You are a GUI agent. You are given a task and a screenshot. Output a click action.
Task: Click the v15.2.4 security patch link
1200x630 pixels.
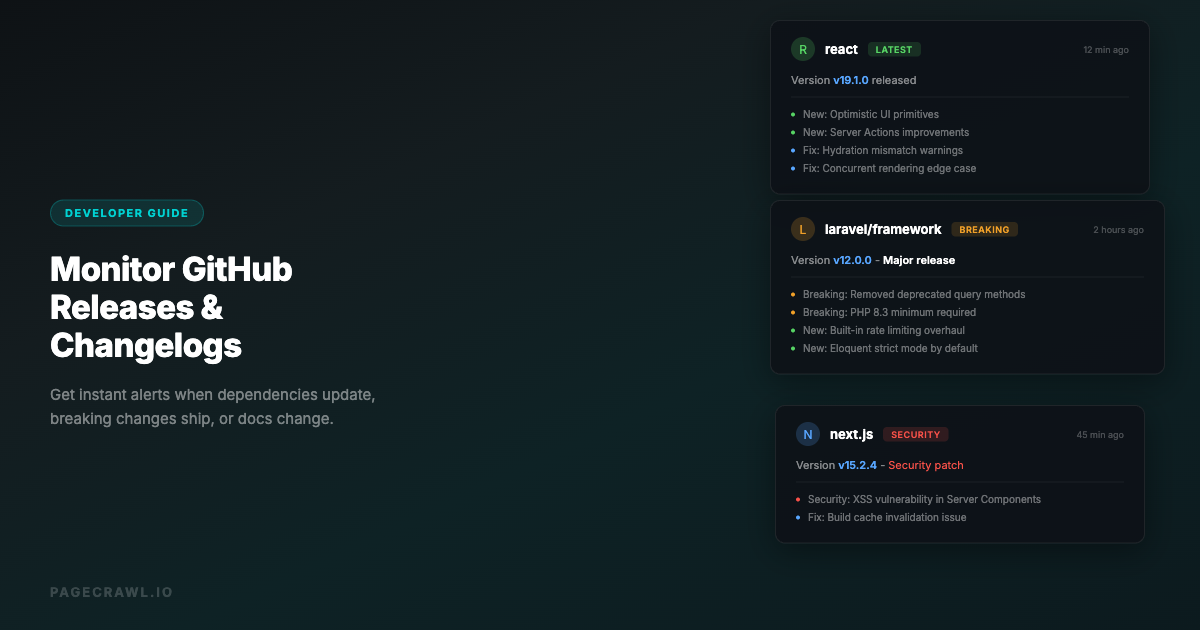(x=857, y=465)
